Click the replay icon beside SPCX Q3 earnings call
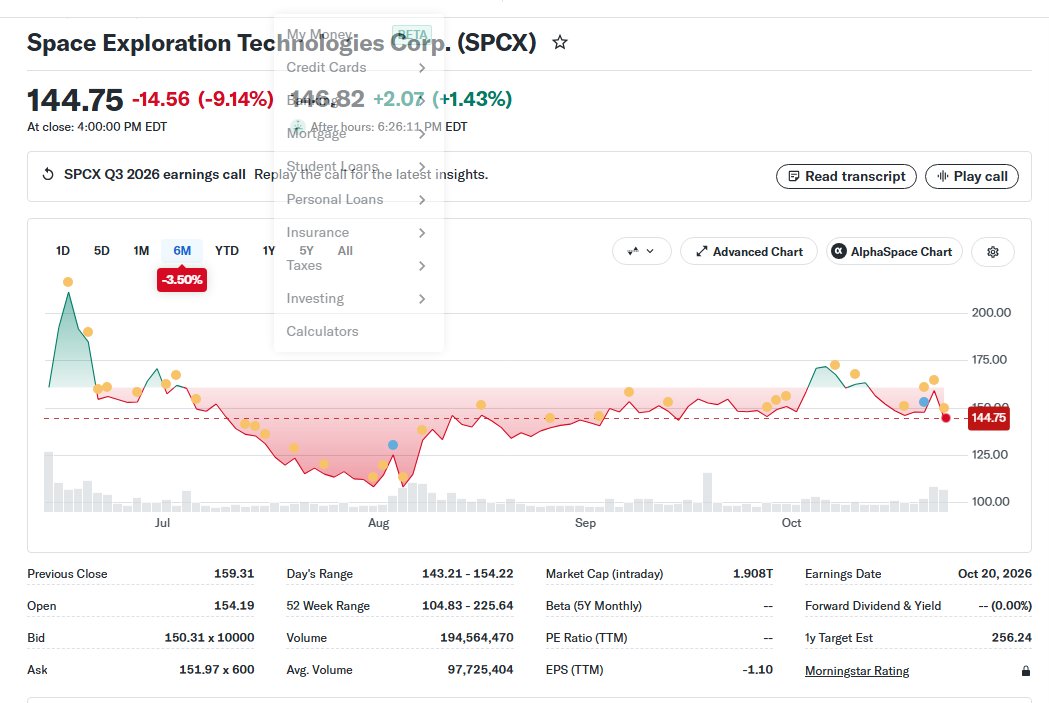The width and height of the screenshot is (1049, 703). pos(48,175)
